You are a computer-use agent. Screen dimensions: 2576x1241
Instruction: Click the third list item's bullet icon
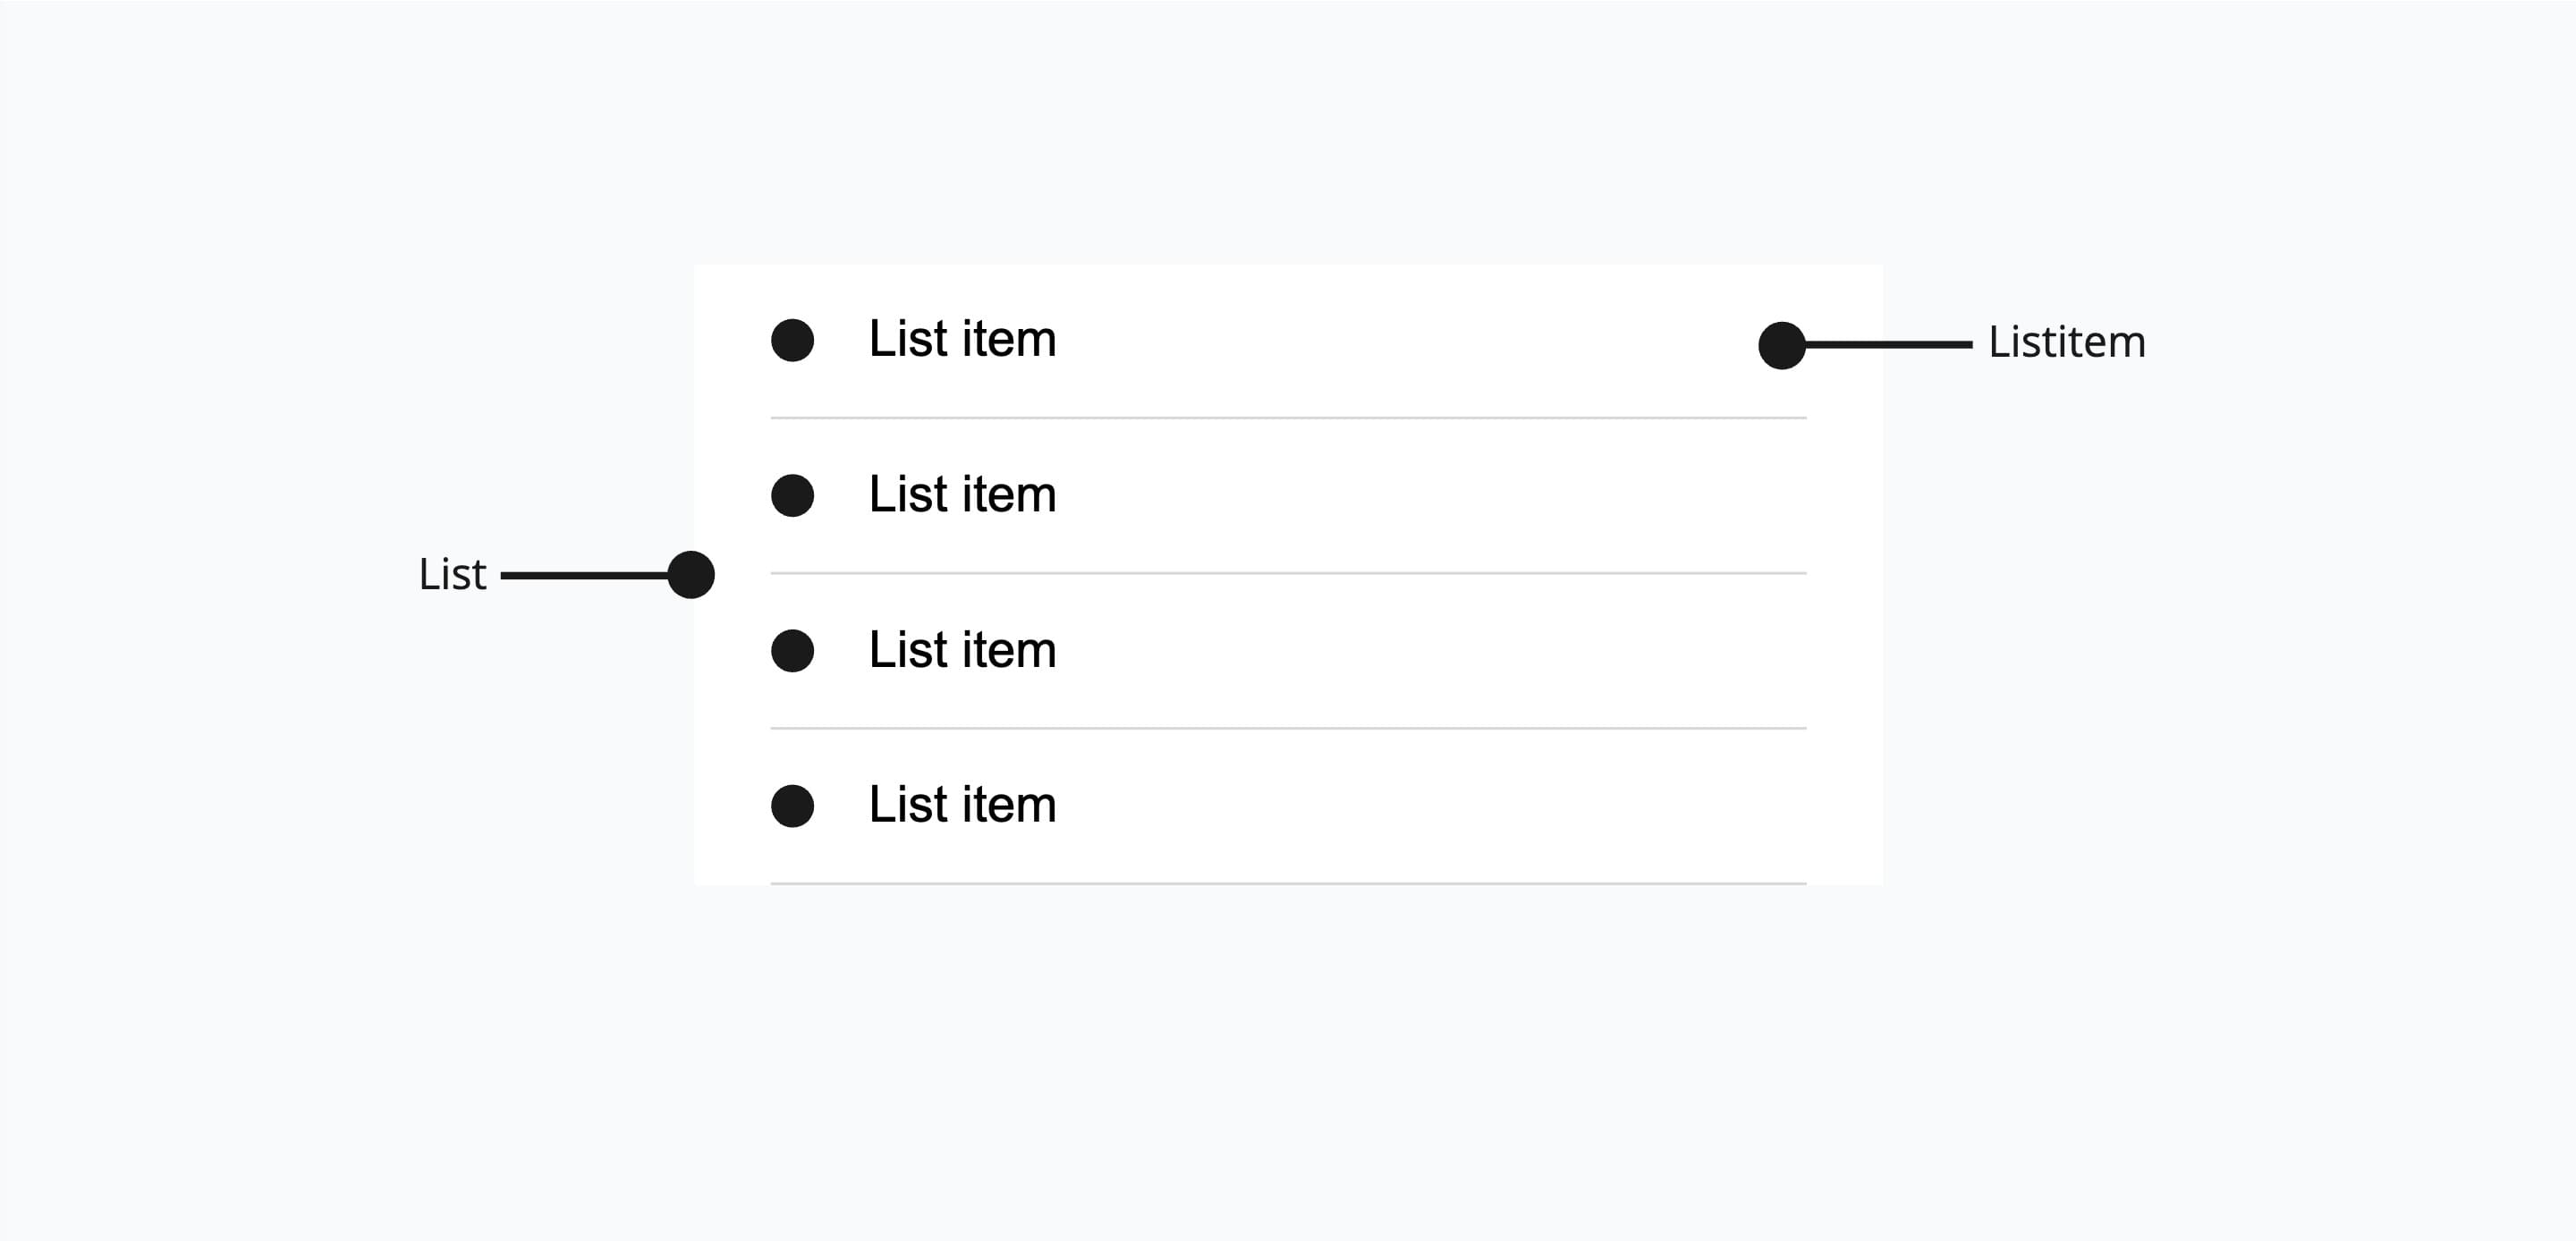click(x=792, y=651)
